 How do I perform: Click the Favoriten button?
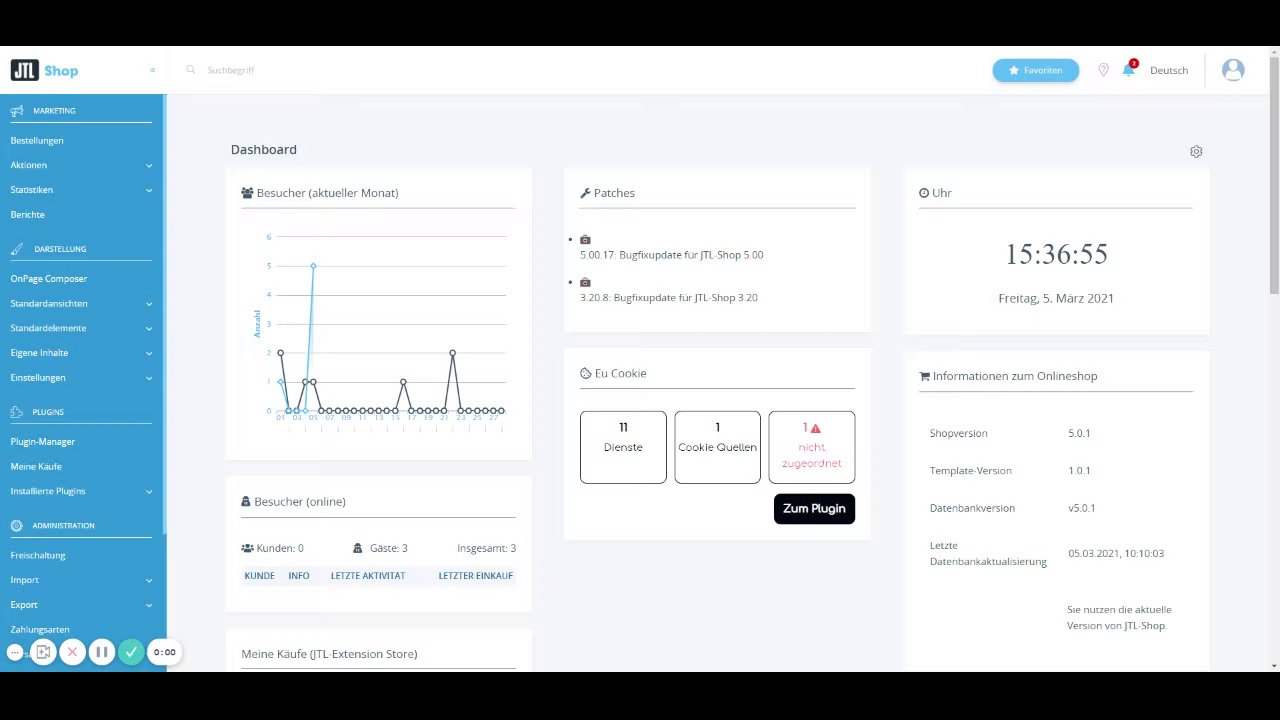[x=1036, y=70]
